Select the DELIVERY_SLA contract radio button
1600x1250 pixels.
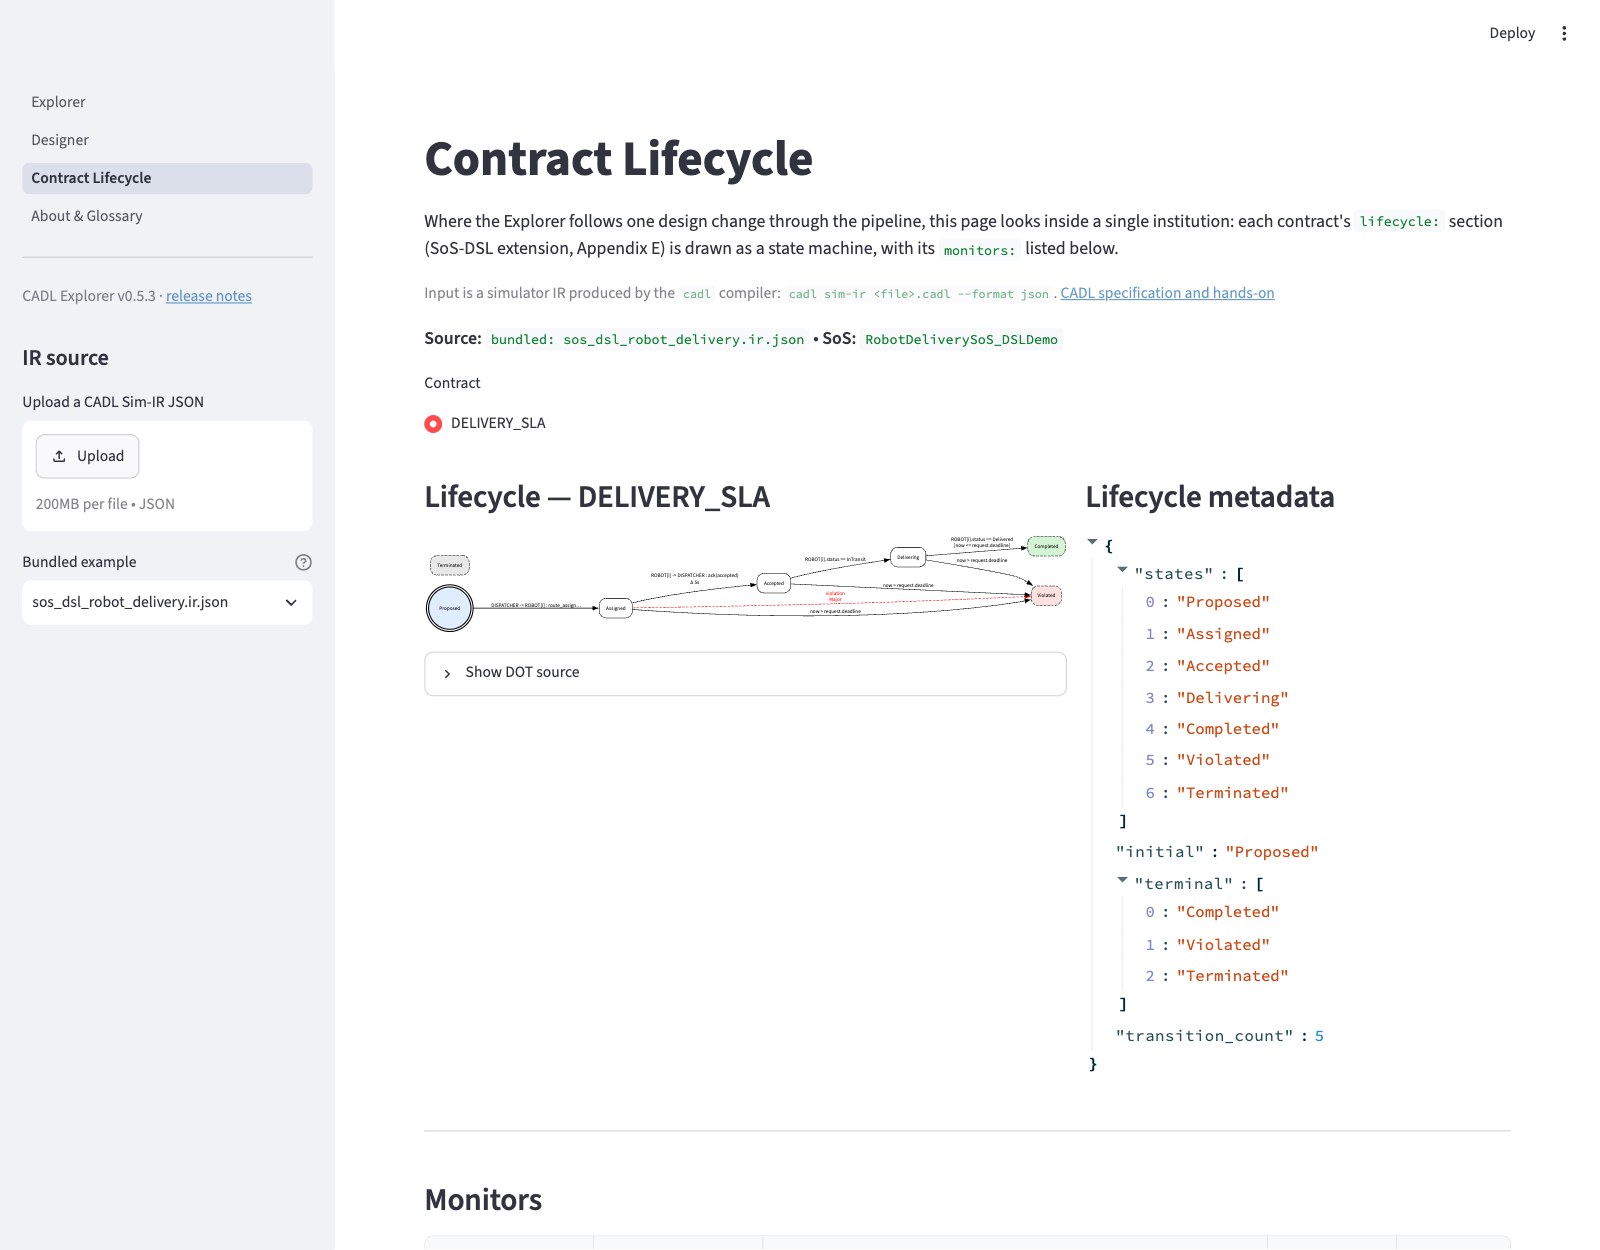click(433, 423)
